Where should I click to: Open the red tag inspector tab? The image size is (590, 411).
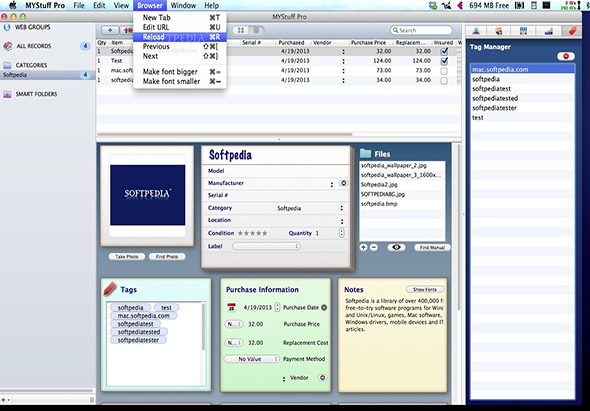pos(572,31)
